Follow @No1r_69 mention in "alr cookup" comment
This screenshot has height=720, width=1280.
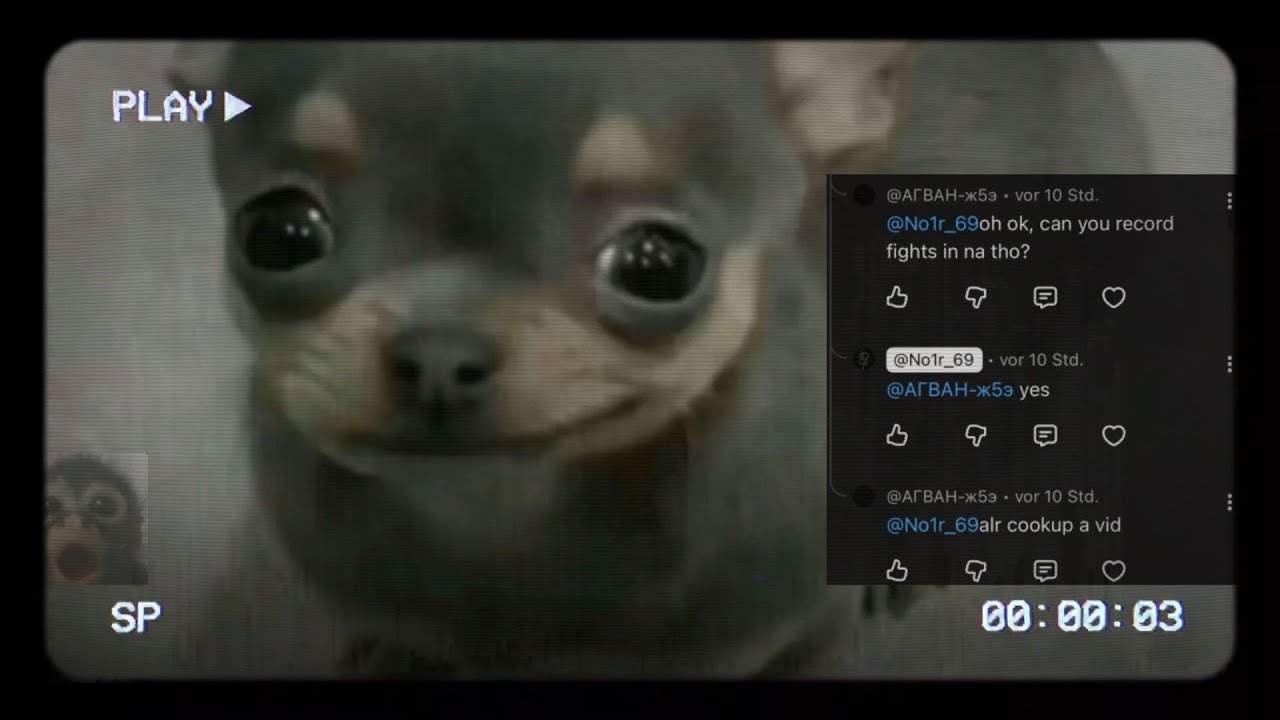click(932, 525)
